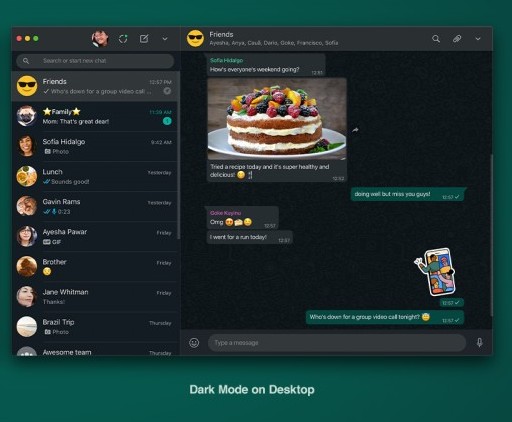Search within the Friends chat

pyautogui.click(x=436, y=39)
